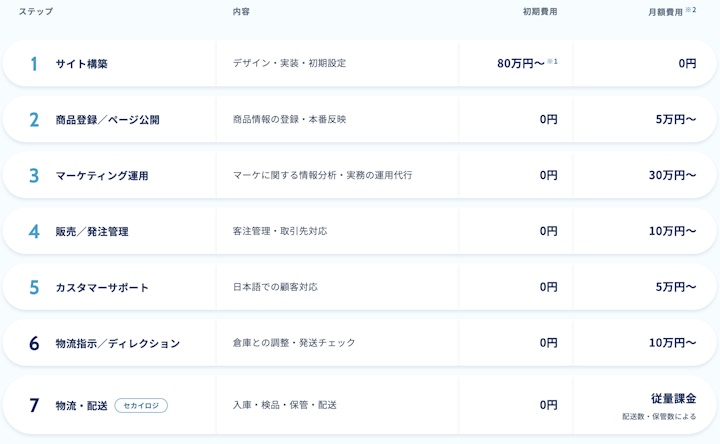
Task: Select step number 7 icon
Action: click(34, 405)
